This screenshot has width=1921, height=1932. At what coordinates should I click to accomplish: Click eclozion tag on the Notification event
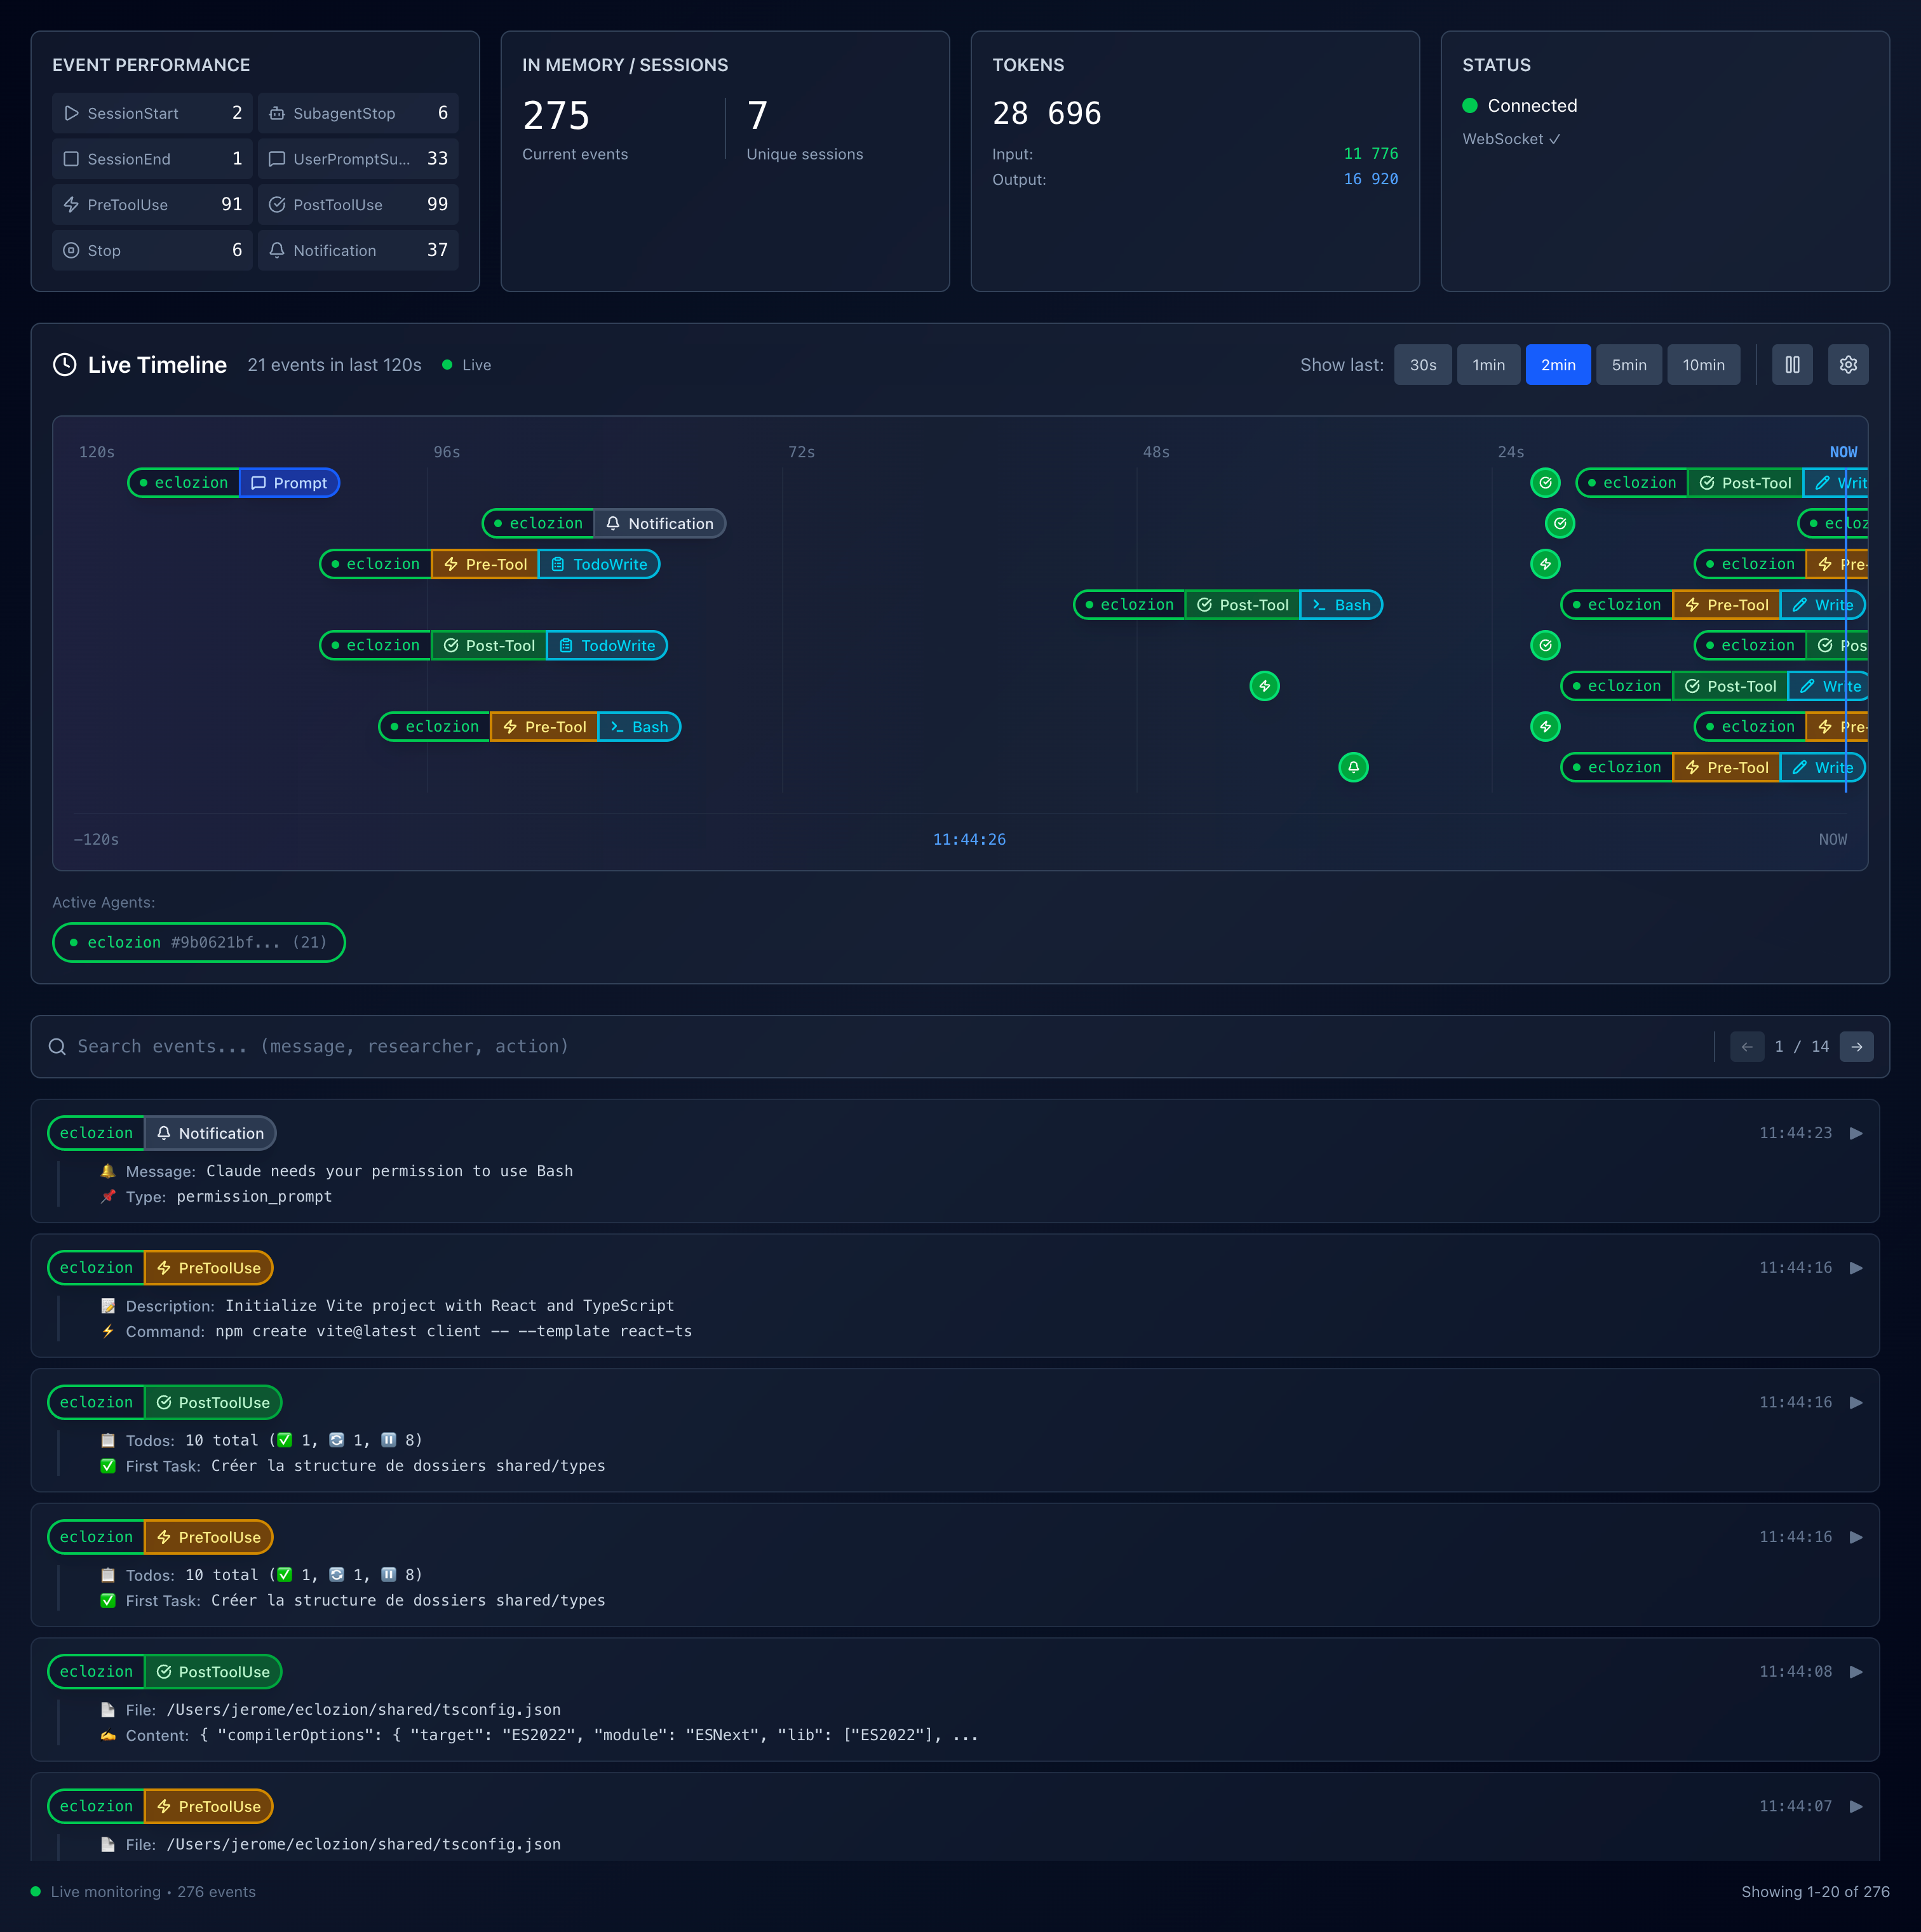click(96, 1133)
